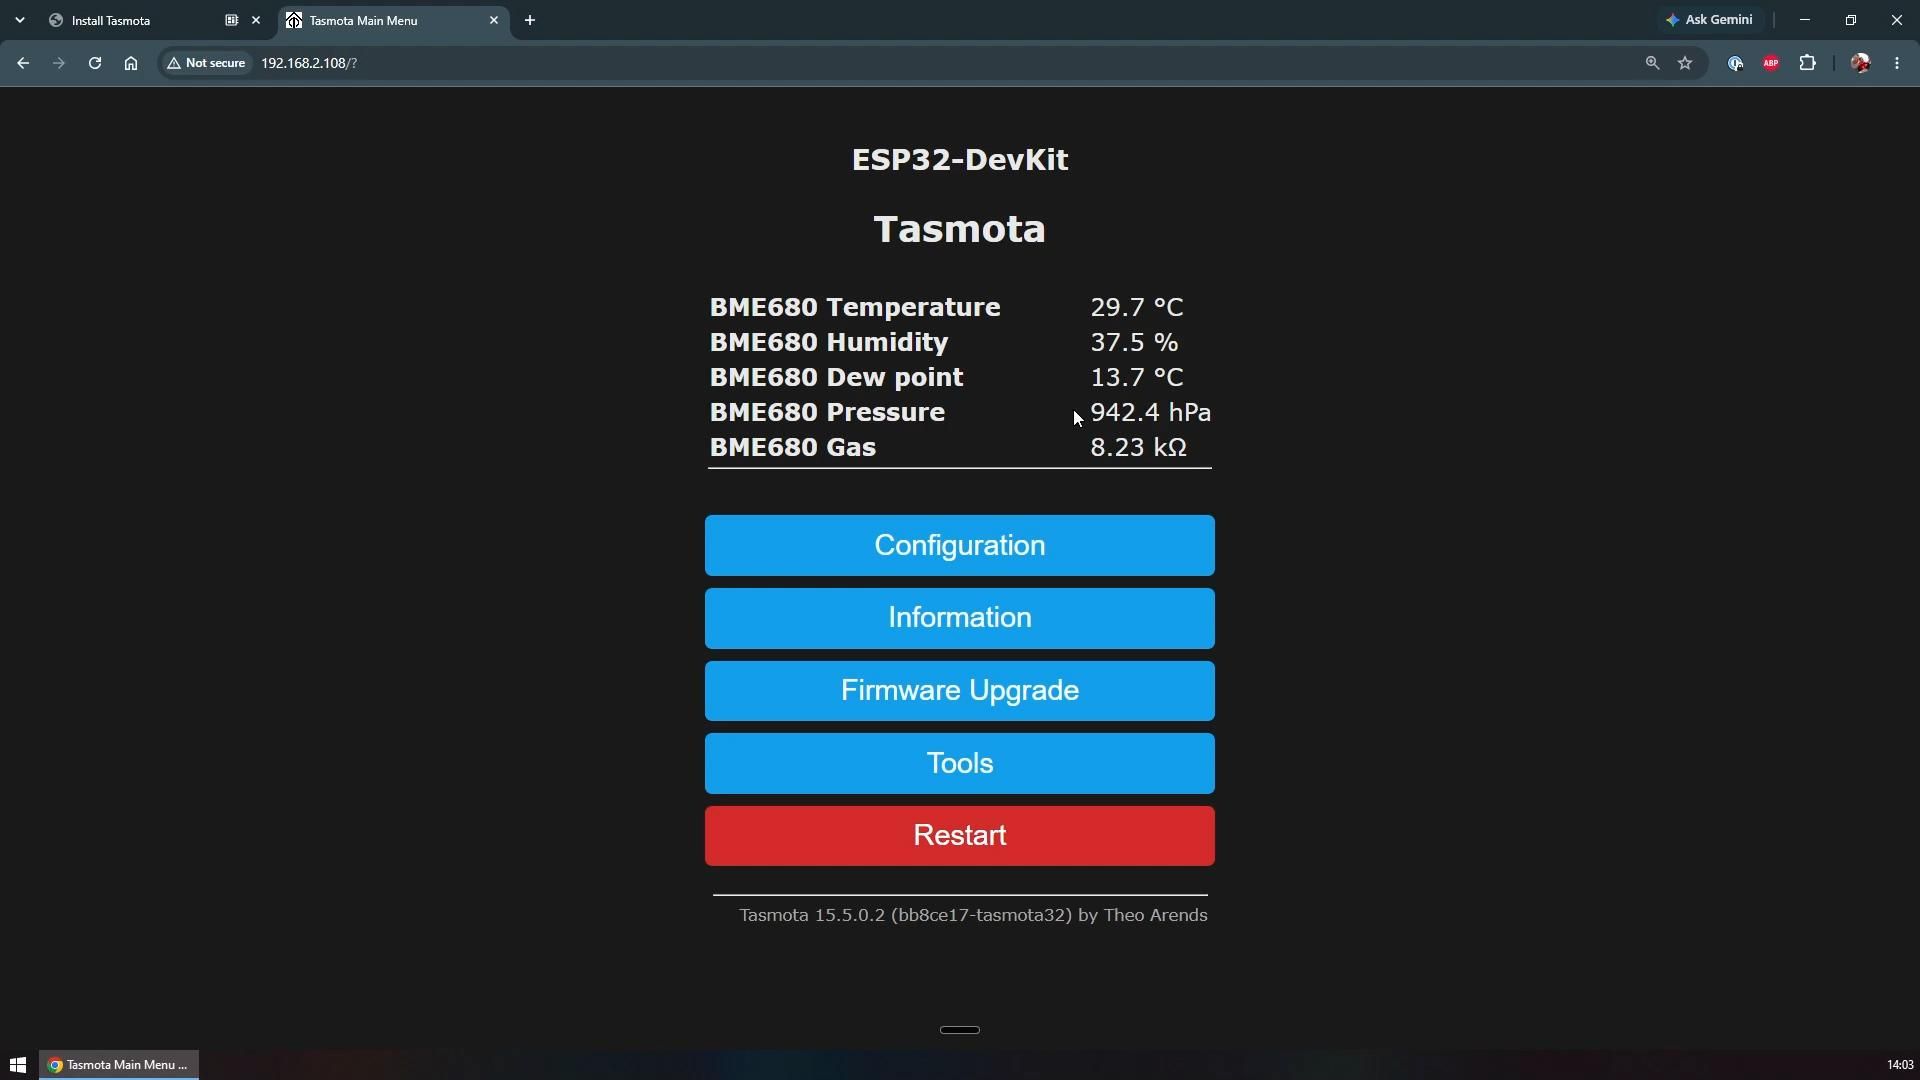1920x1080 pixels.
Task: Click the Ask Gemini button
Action: (x=1709, y=20)
